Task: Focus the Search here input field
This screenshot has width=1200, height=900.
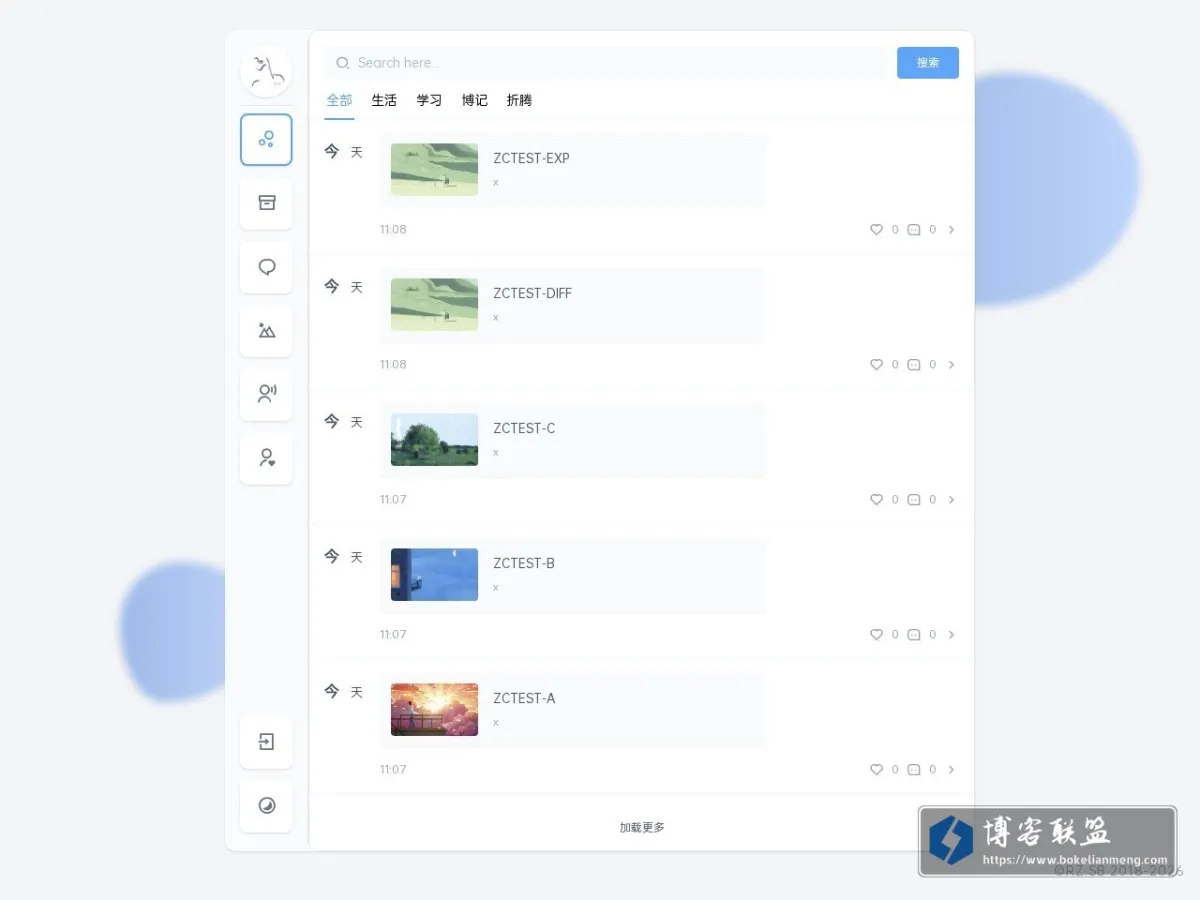Action: 604,63
